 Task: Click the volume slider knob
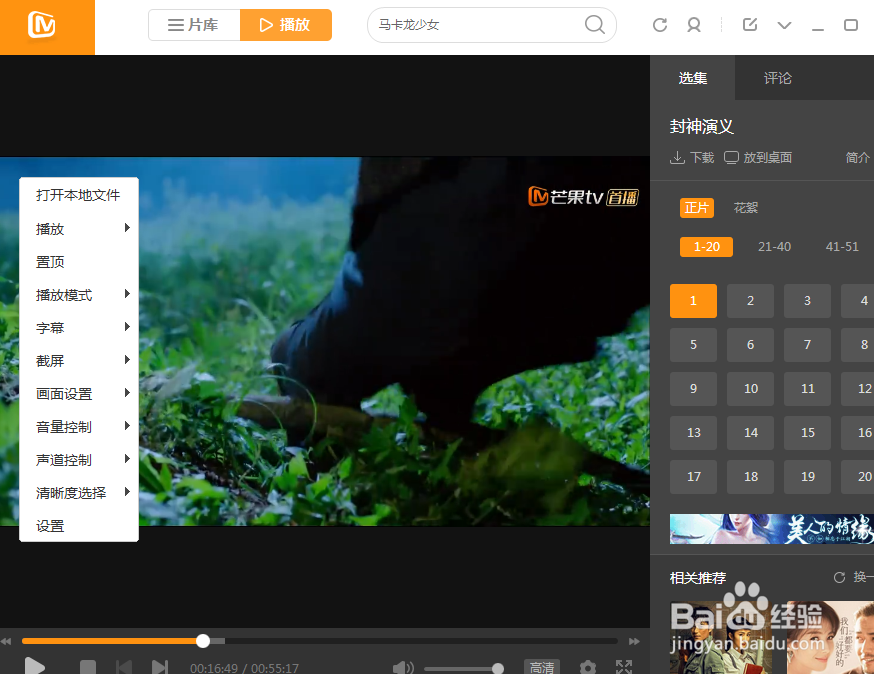(x=498, y=668)
